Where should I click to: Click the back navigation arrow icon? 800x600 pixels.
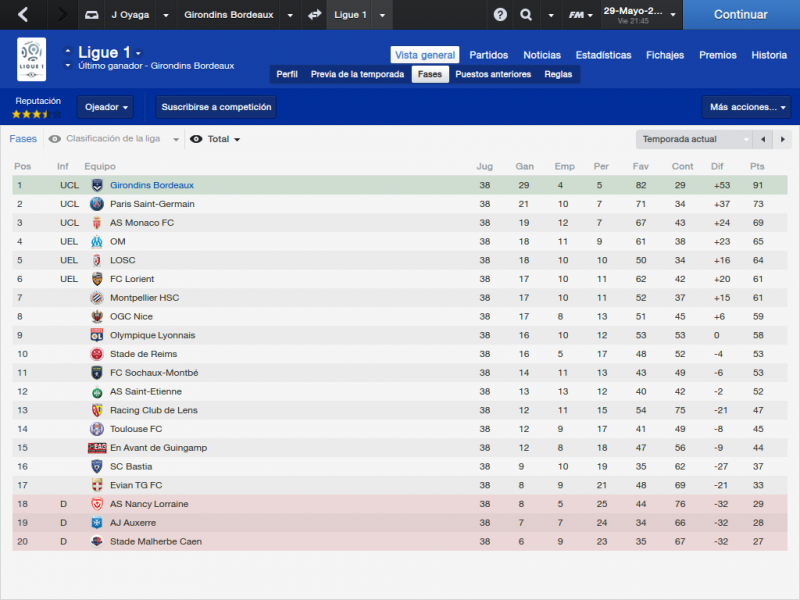23,14
